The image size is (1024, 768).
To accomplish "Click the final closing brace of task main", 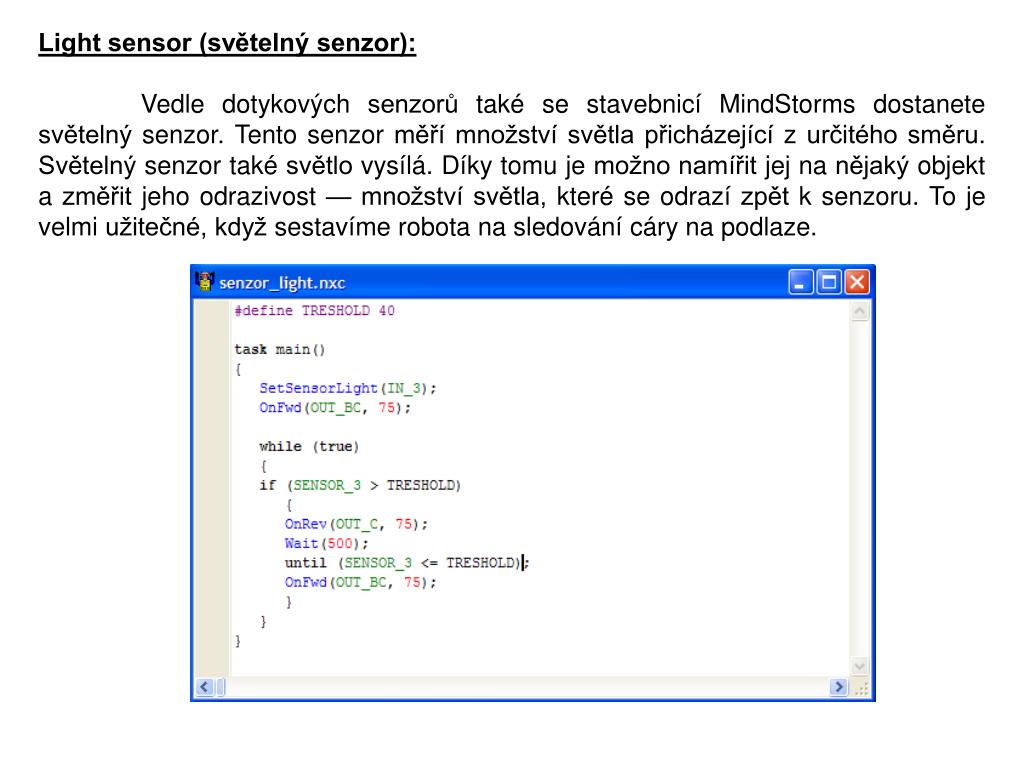I will click(x=238, y=641).
